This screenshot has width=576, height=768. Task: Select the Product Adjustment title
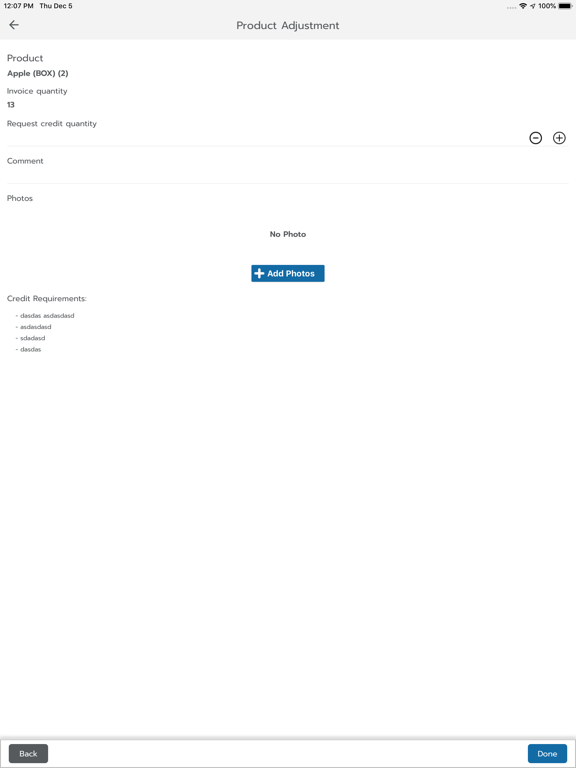pyautogui.click(x=288, y=25)
